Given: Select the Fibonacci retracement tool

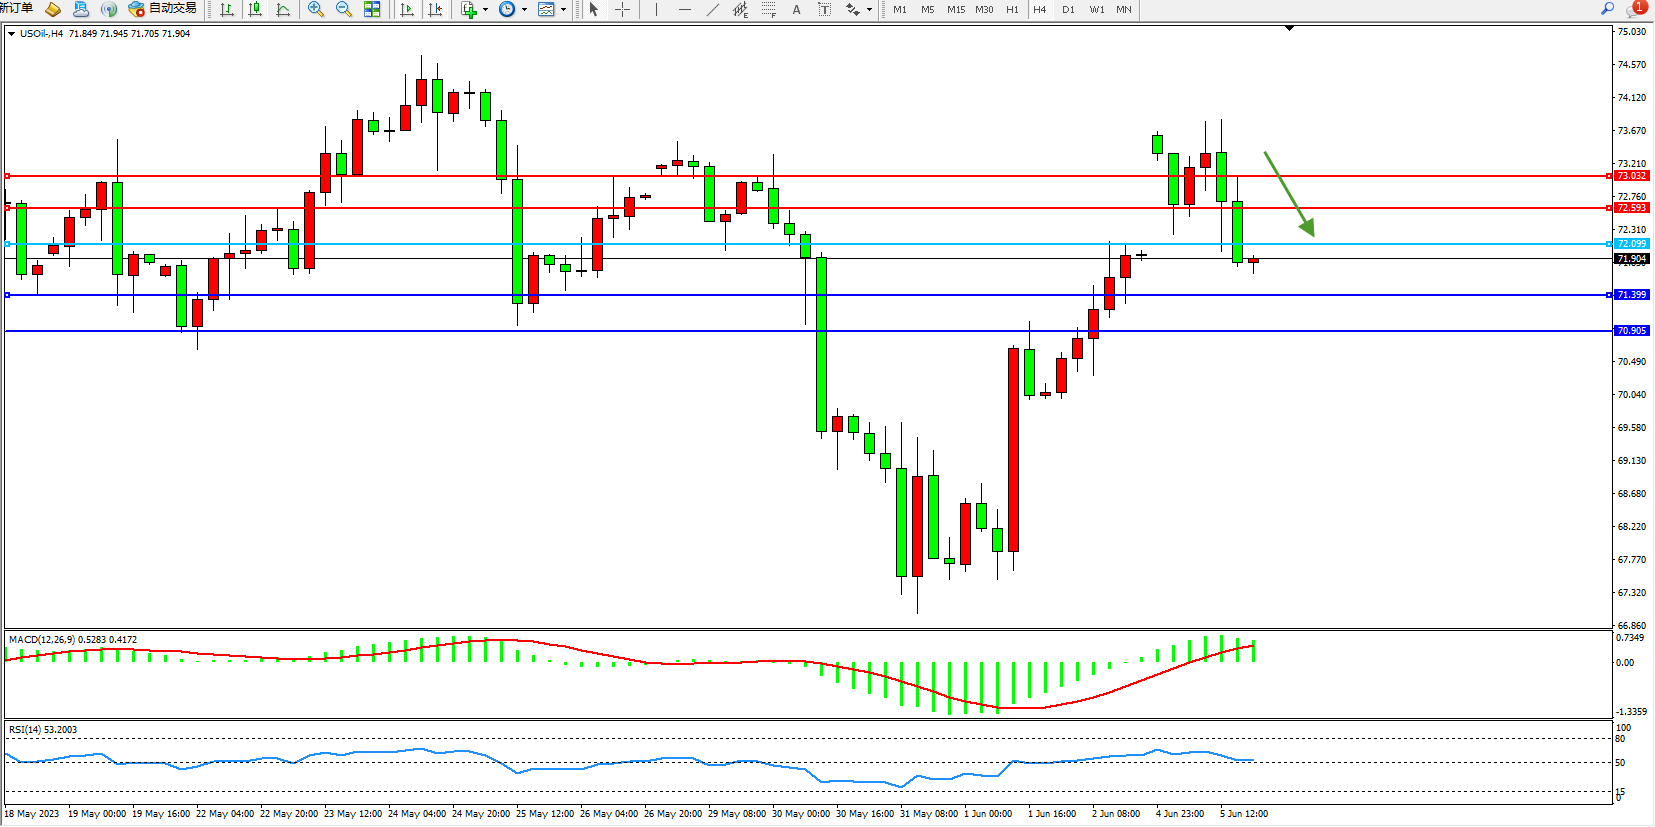Looking at the screenshot, I should [768, 9].
